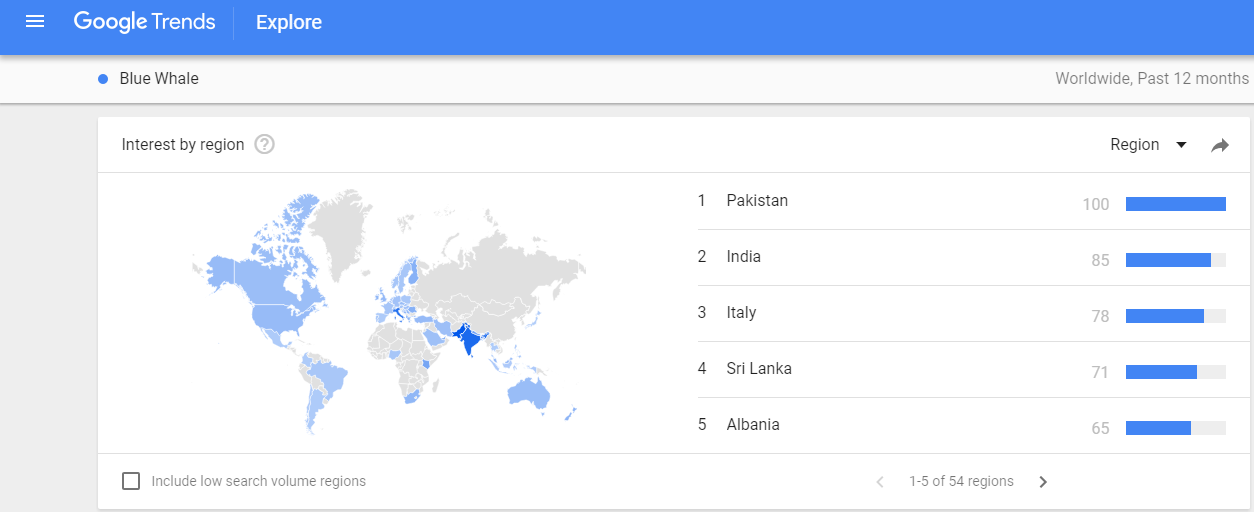
Task: Click the blue dot next to Blue Whale
Action: click(103, 79)
